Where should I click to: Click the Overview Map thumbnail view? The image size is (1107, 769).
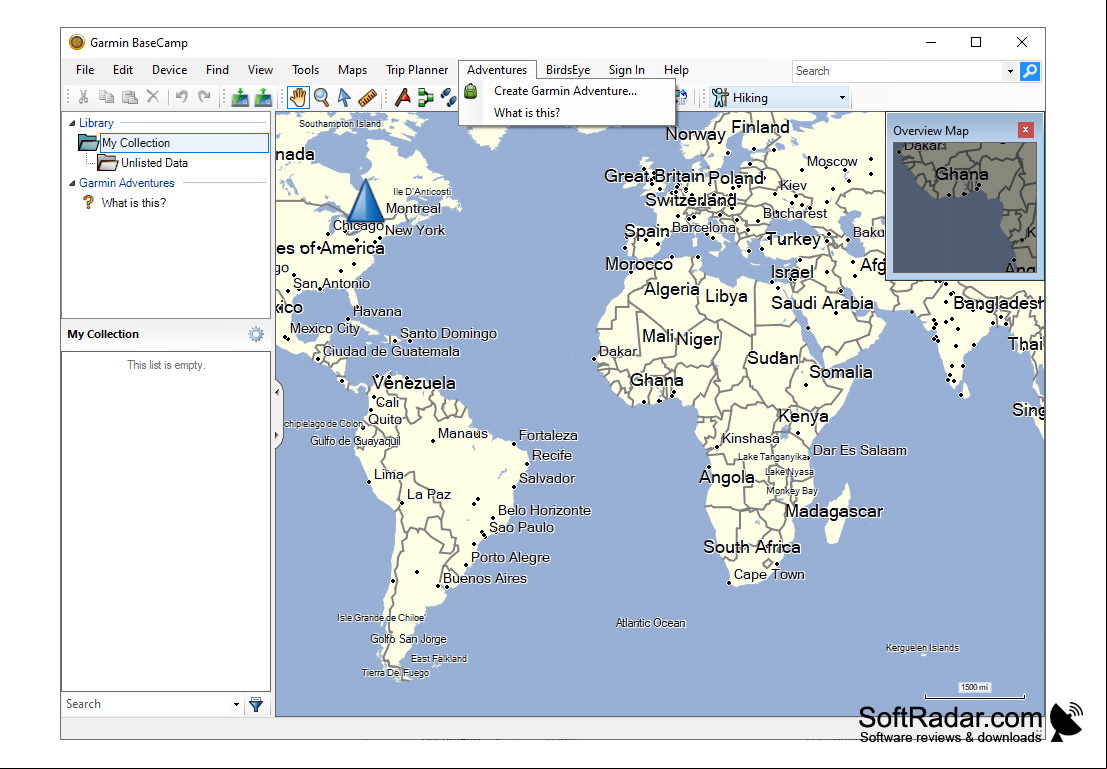[964, 208]
